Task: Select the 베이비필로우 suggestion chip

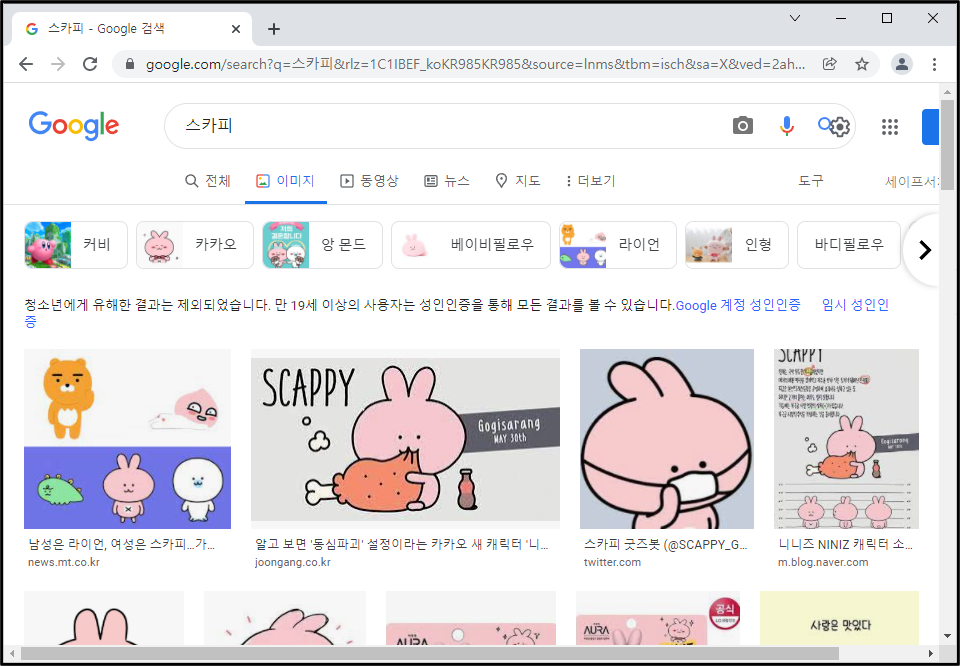Action: click(471, 245)
